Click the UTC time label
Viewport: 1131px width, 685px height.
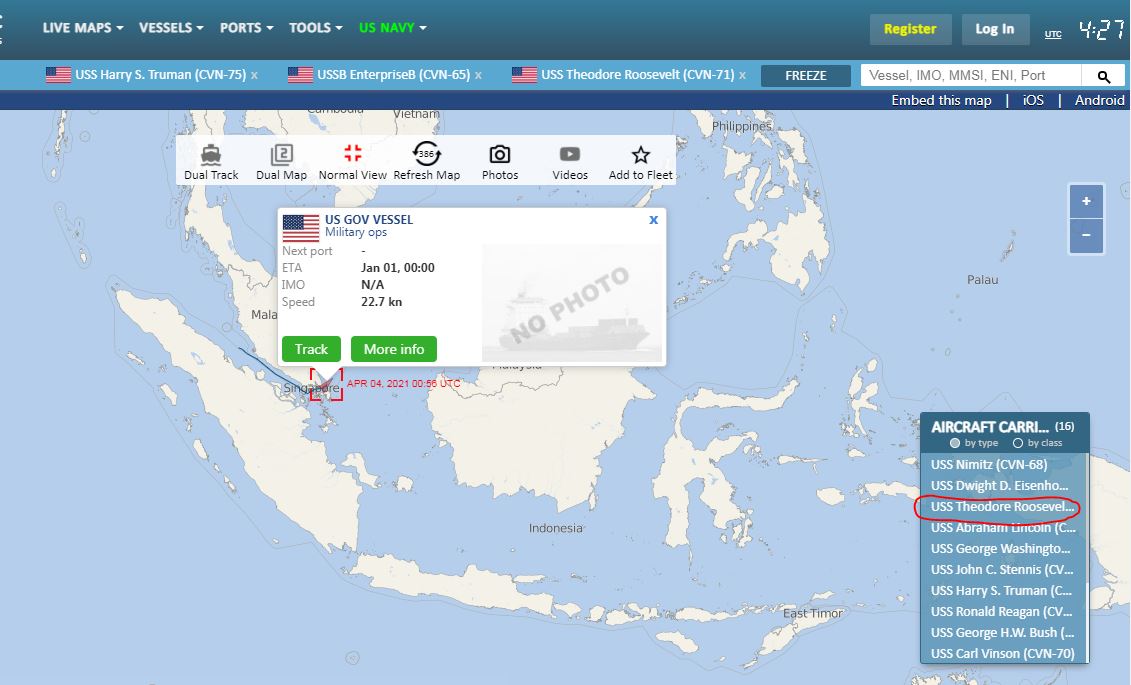pyautogui.click(x=1053, y=34)
